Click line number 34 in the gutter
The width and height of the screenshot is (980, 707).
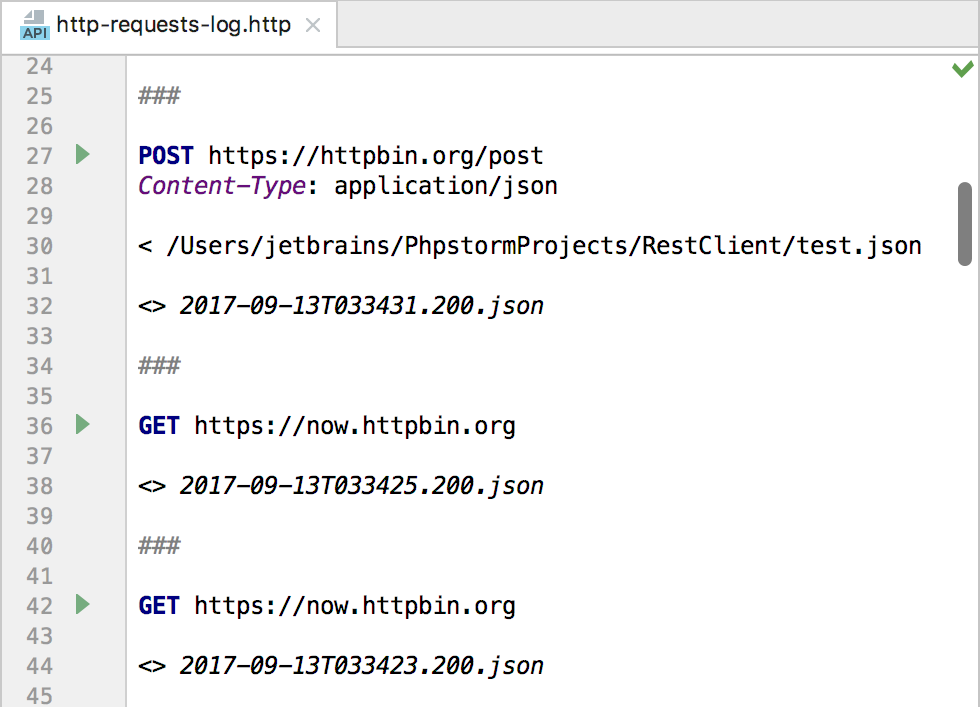[39, 366]
